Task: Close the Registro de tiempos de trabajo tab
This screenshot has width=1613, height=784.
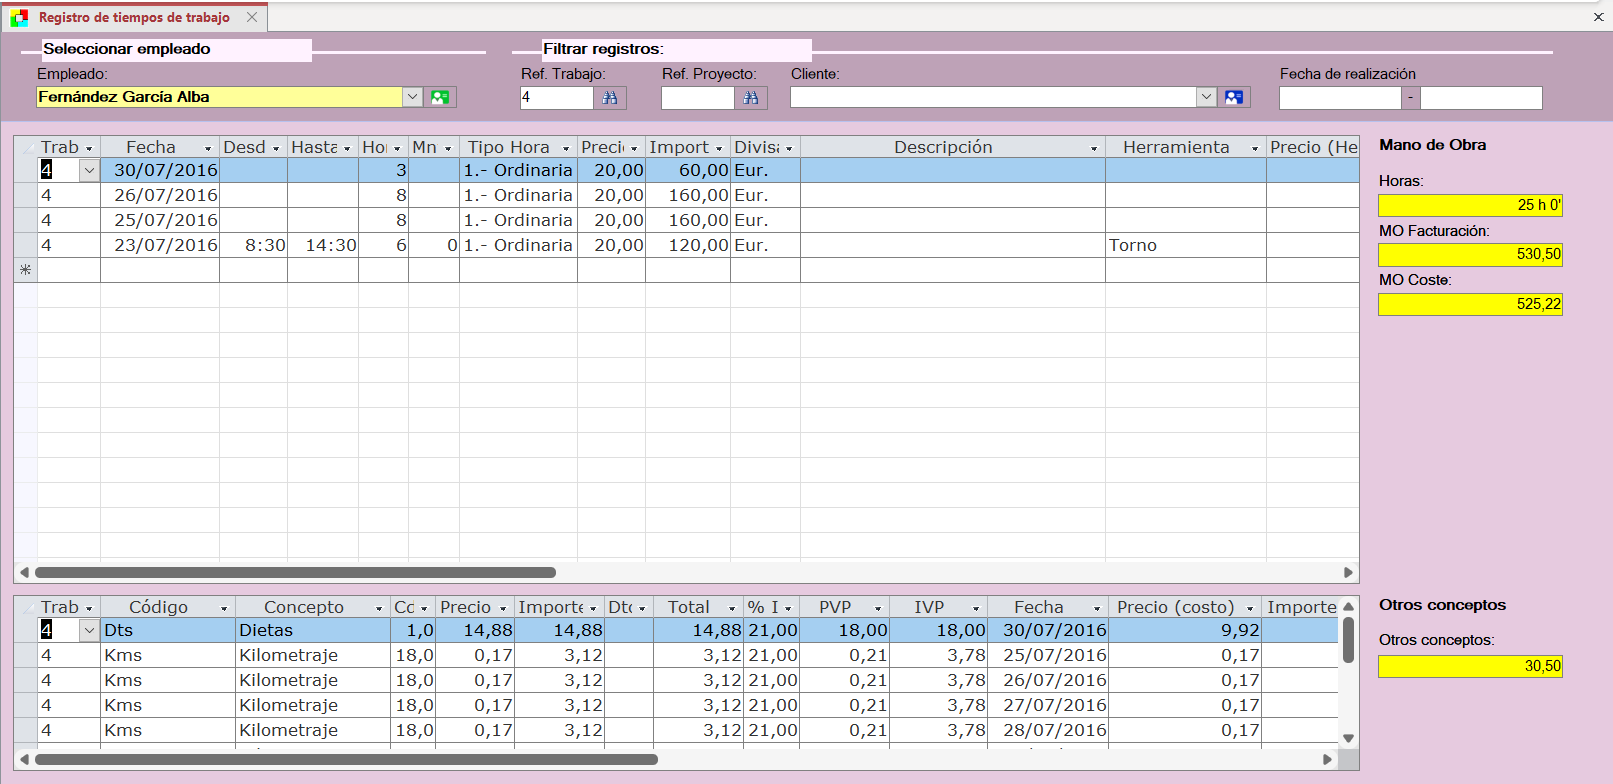Action: pyautogui.click(x=252, y=17)
